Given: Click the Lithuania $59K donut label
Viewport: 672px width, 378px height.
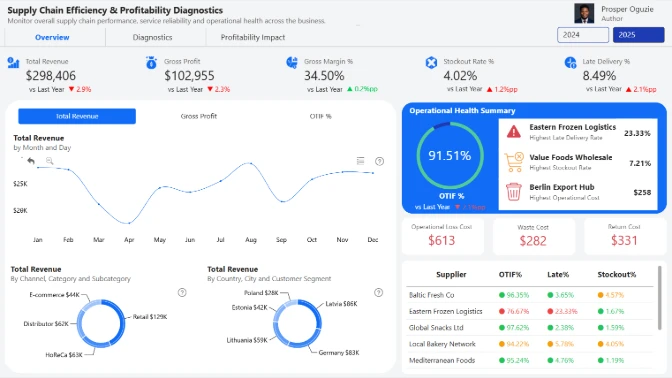Looking at the screenshot, I should click(x=247, y=340).
